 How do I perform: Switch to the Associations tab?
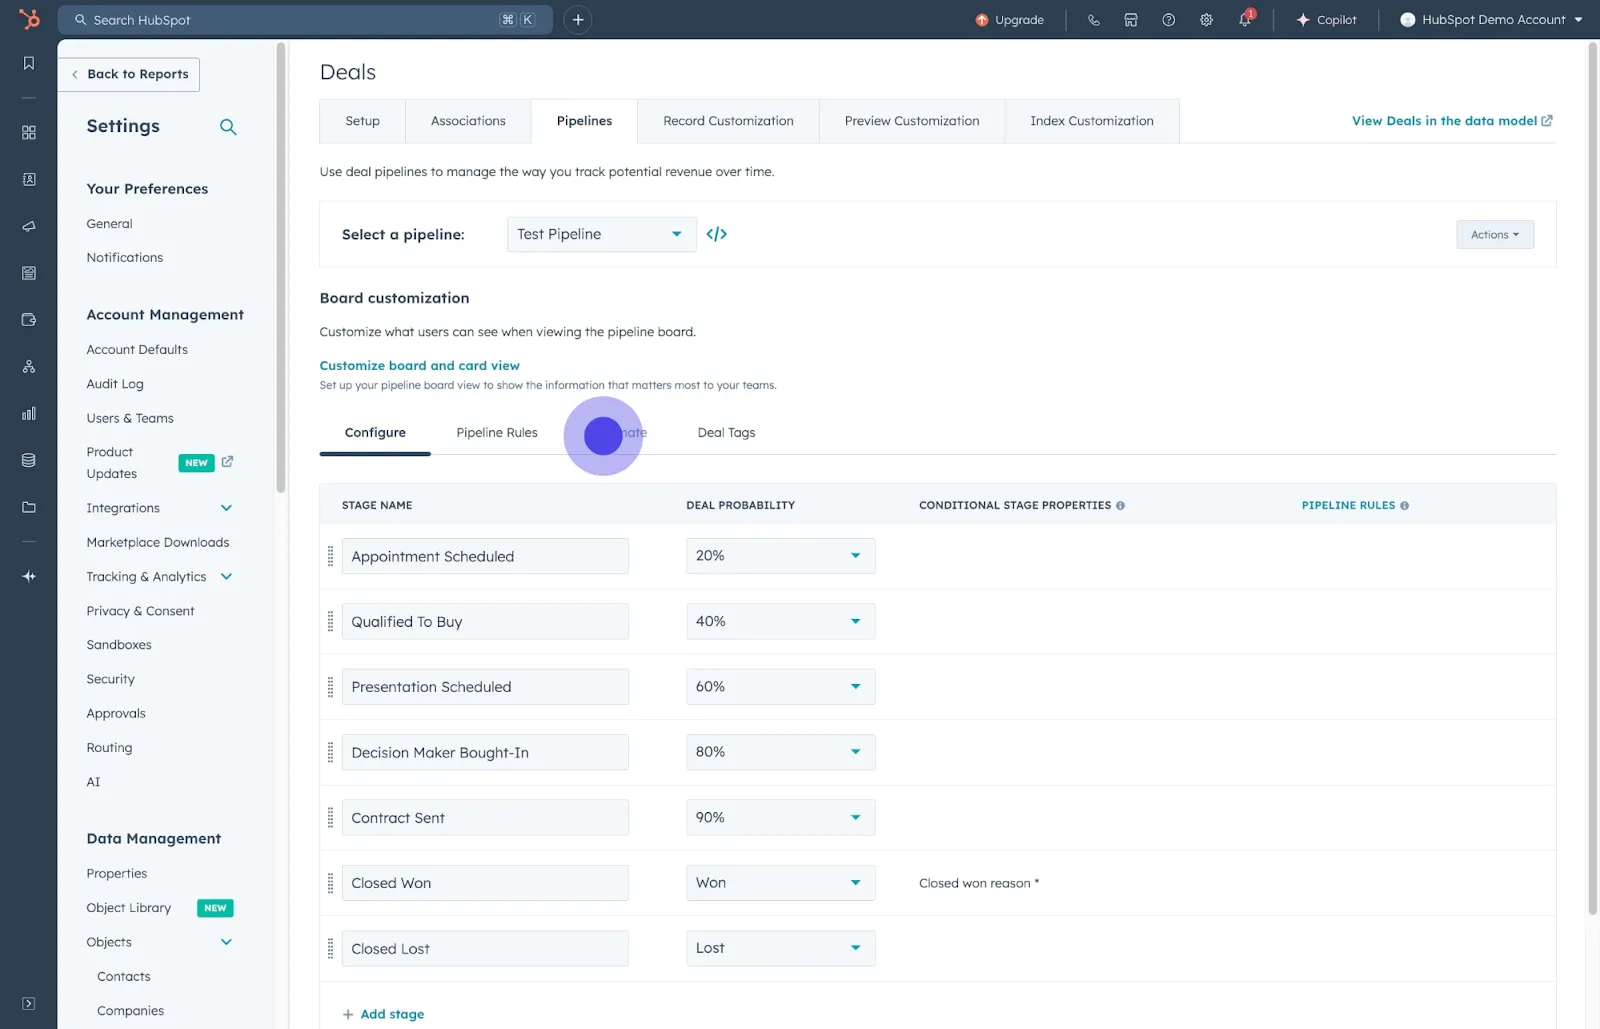tap(468, 121)
